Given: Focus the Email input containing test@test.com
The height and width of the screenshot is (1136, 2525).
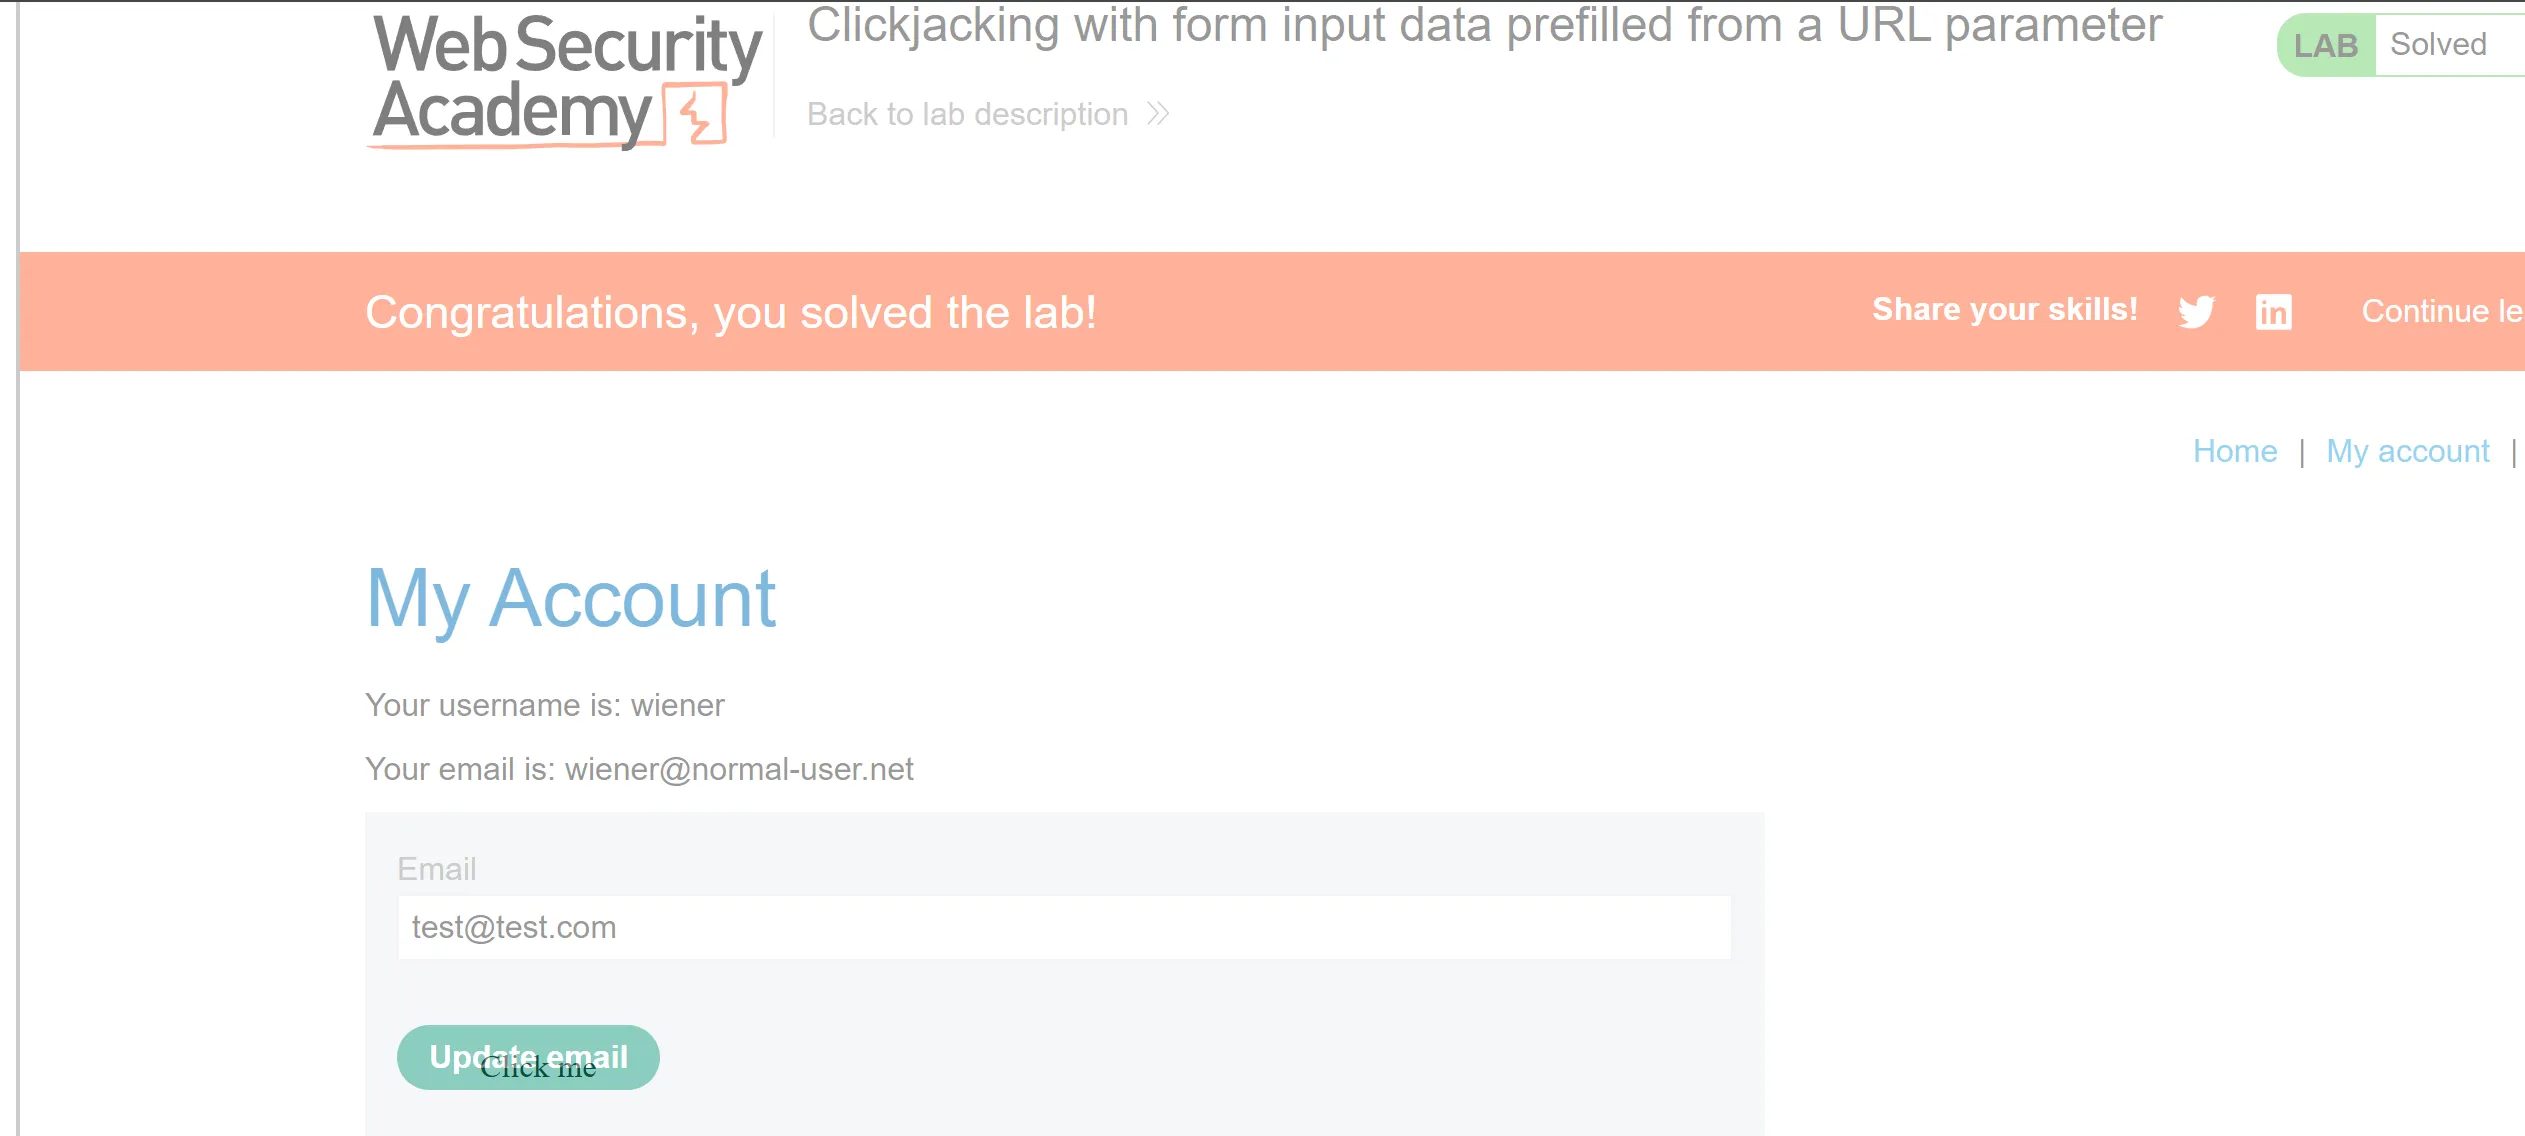Looking at the screenshot, I should 1064,927.
